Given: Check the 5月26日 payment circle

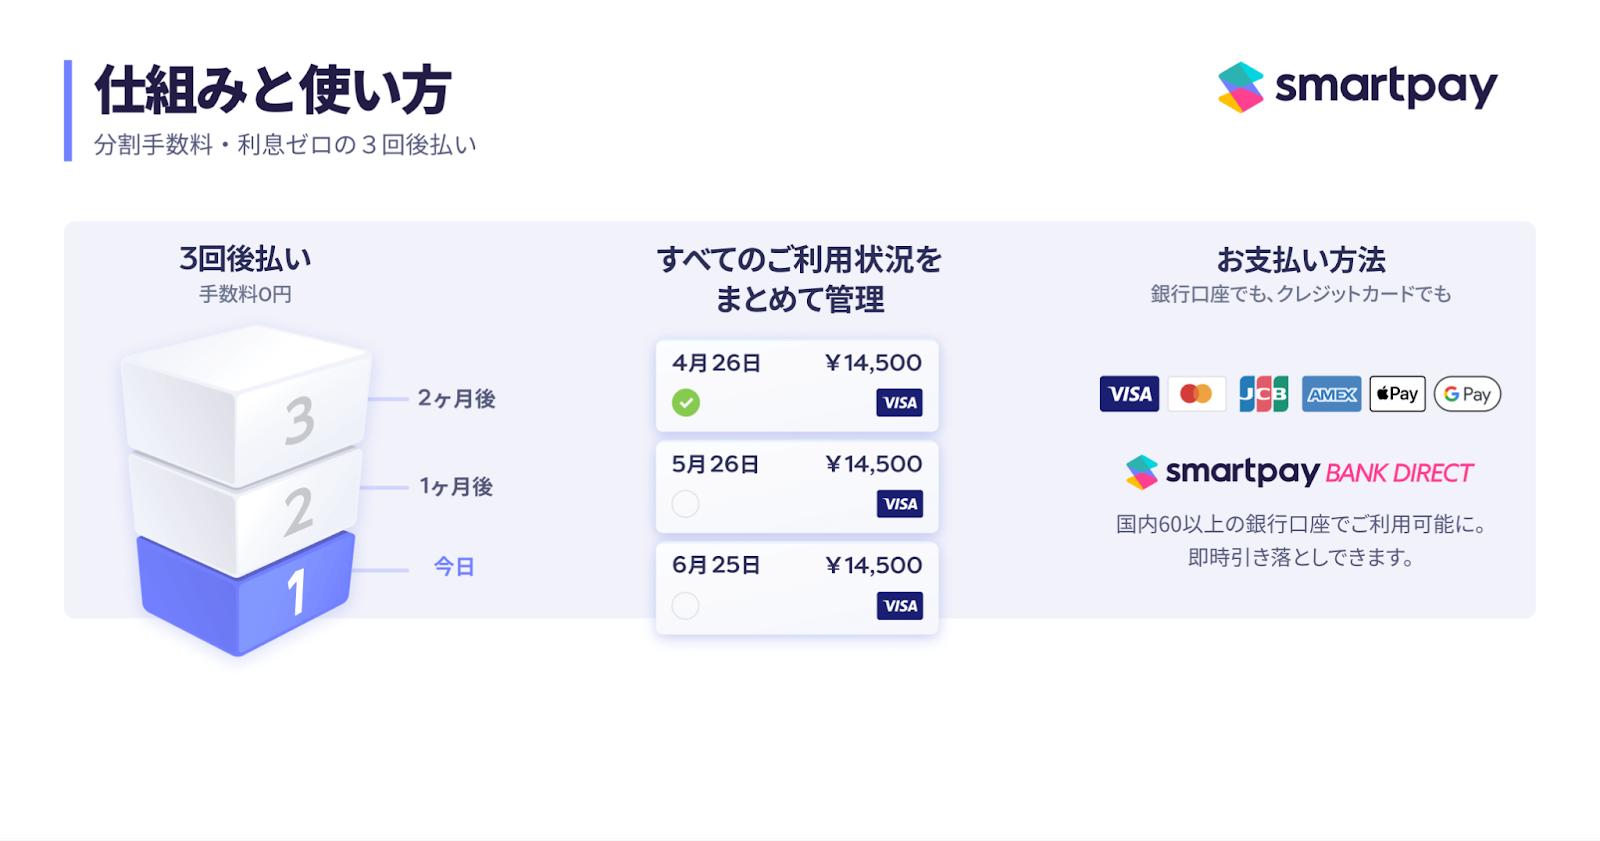Looking at the screenshot, I should point(686,504).
